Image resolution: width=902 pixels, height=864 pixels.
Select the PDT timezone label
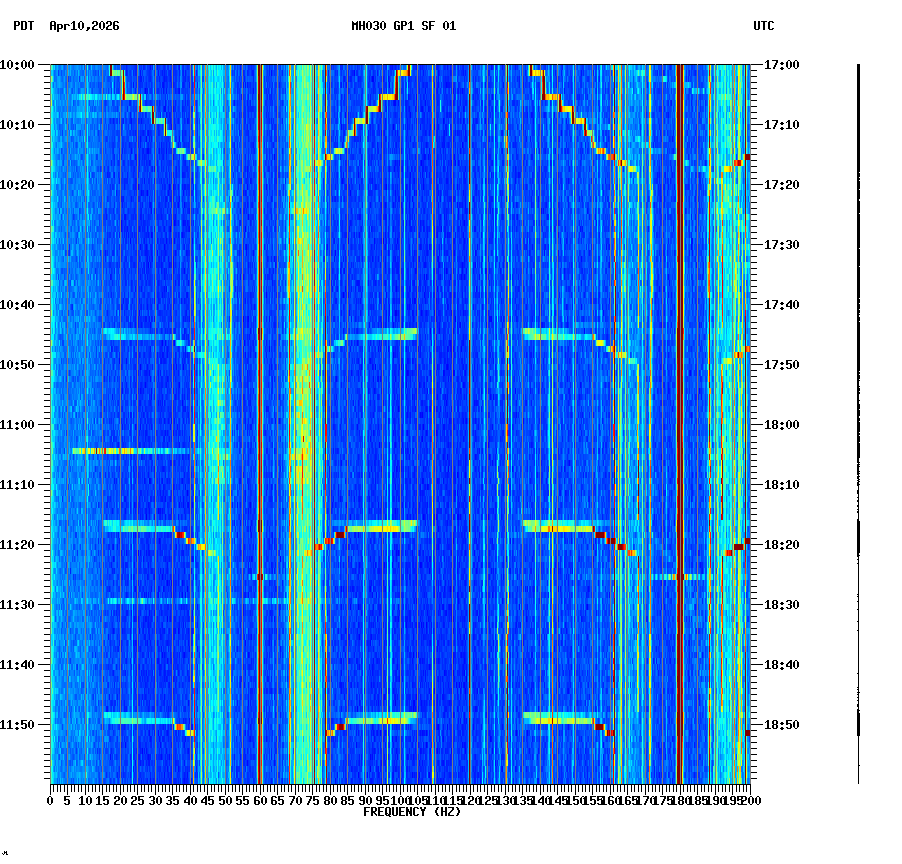(x=18, y=27)
